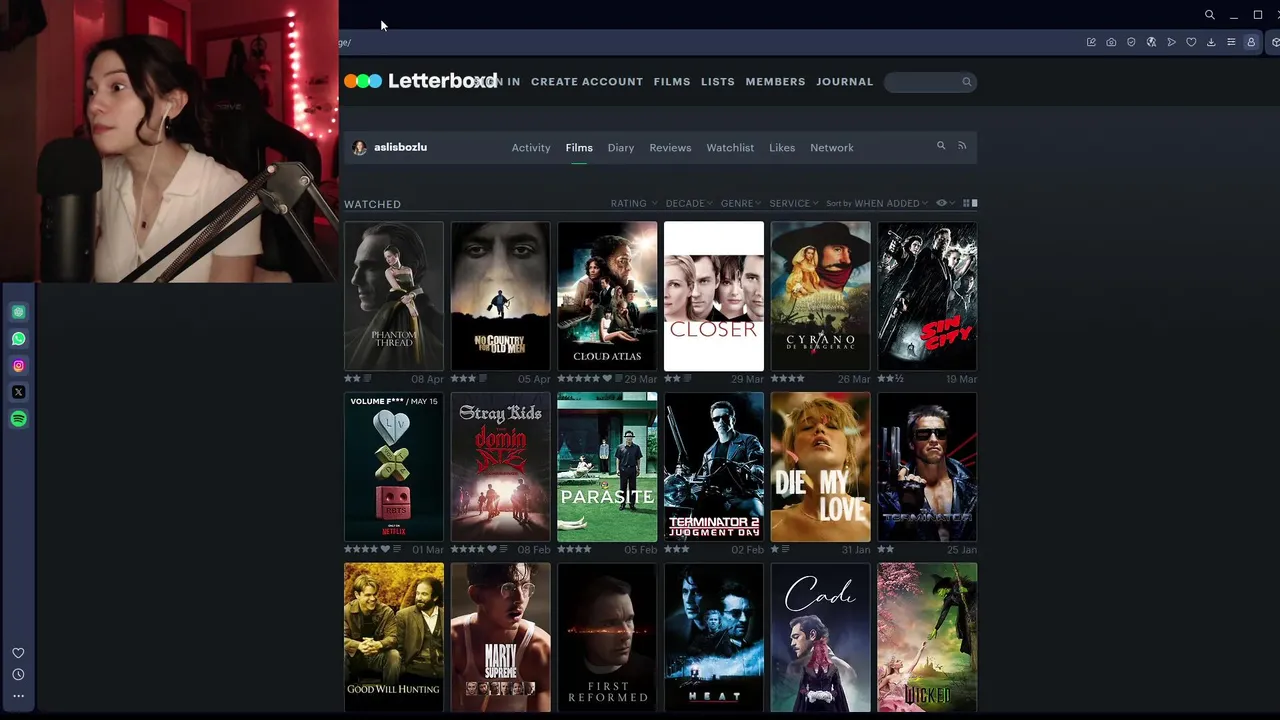Viewport: 1280px width, 720px height.
Task: Open aslisbozlu's avatar picture
Action: point(360,147)
